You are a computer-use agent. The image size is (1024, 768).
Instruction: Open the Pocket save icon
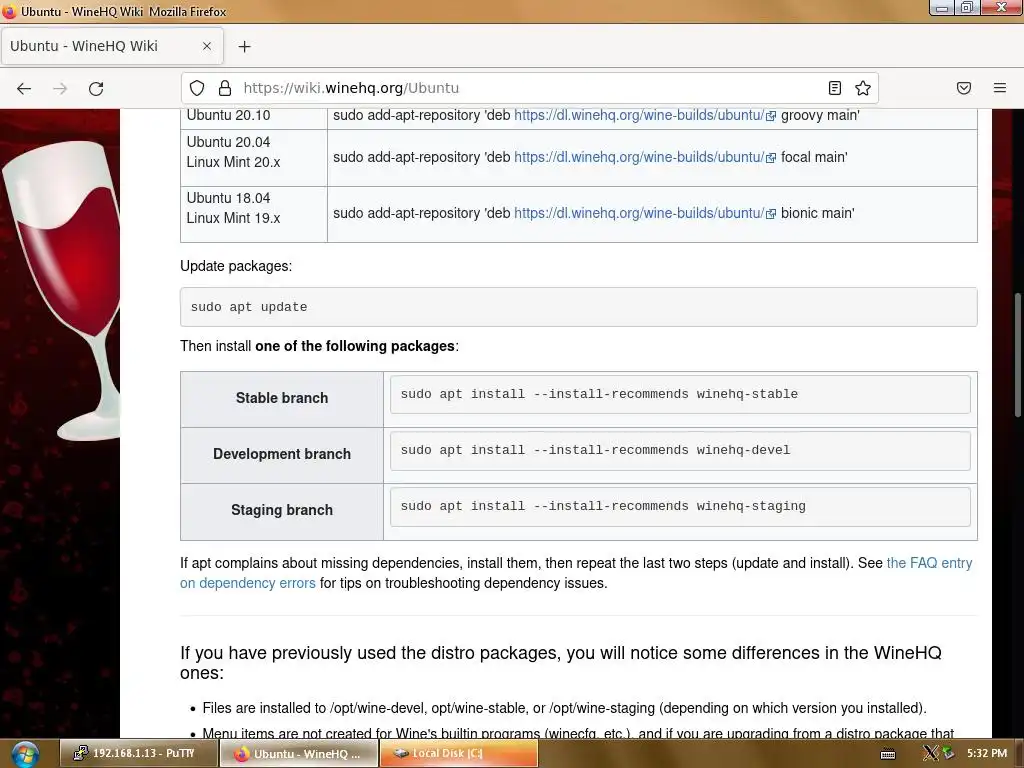pos(964,88)
